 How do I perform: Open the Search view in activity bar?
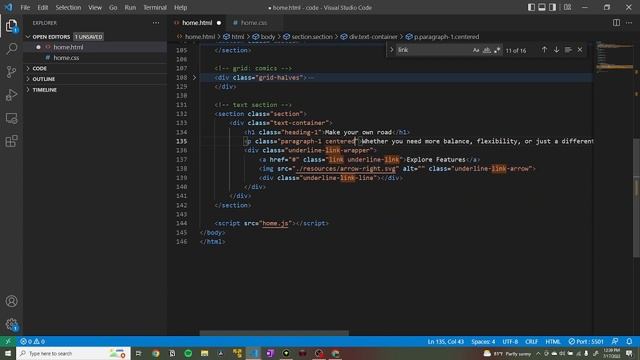pyautogui.click(x=11, y=49)
